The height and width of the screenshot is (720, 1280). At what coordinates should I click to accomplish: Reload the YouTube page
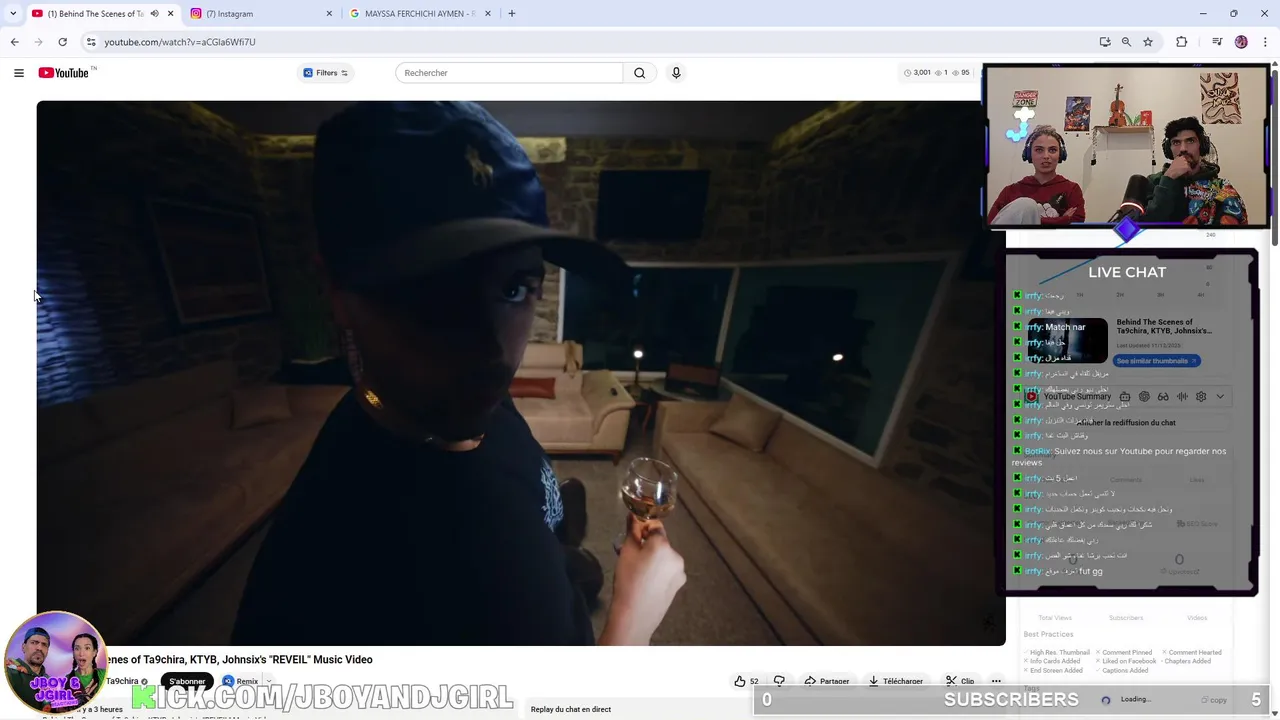pyautogui.click(x=62, y=42)
